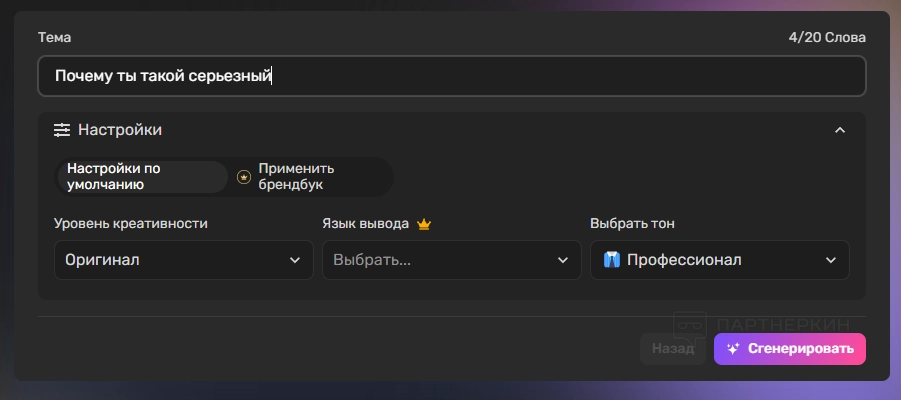Viewport: 901px width, 400px height.
Task: Click the crown icon beside Язык вывода
Action: point(424,224)
